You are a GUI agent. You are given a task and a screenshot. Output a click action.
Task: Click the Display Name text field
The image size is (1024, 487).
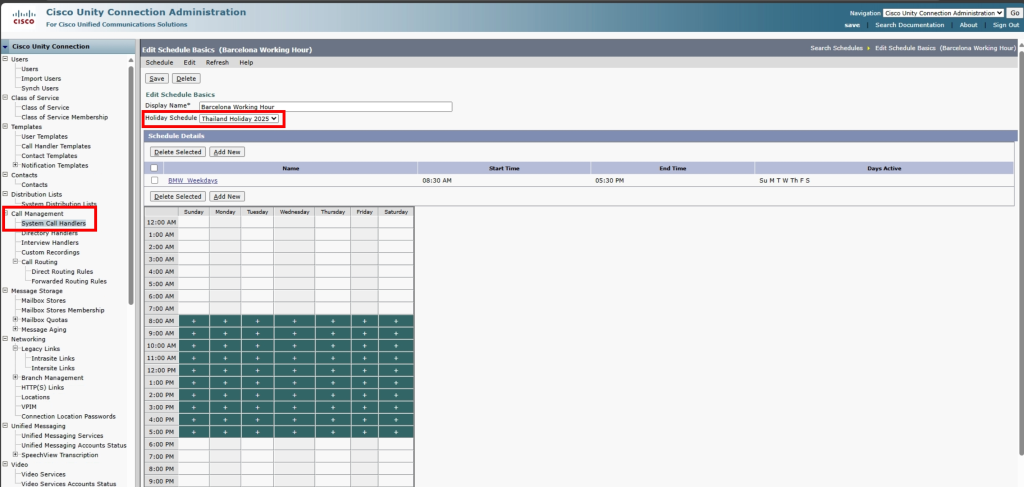click(325, 106)
